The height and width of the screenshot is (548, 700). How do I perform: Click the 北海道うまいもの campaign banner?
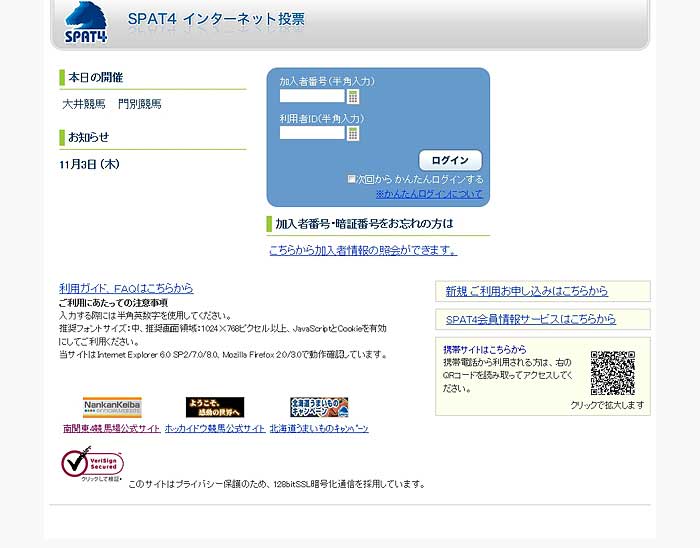pos(319,407)
